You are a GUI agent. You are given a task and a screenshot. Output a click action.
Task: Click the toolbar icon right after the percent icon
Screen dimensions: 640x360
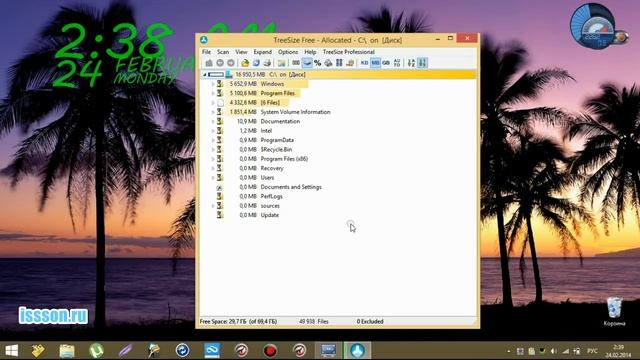[x=328, y=63]
